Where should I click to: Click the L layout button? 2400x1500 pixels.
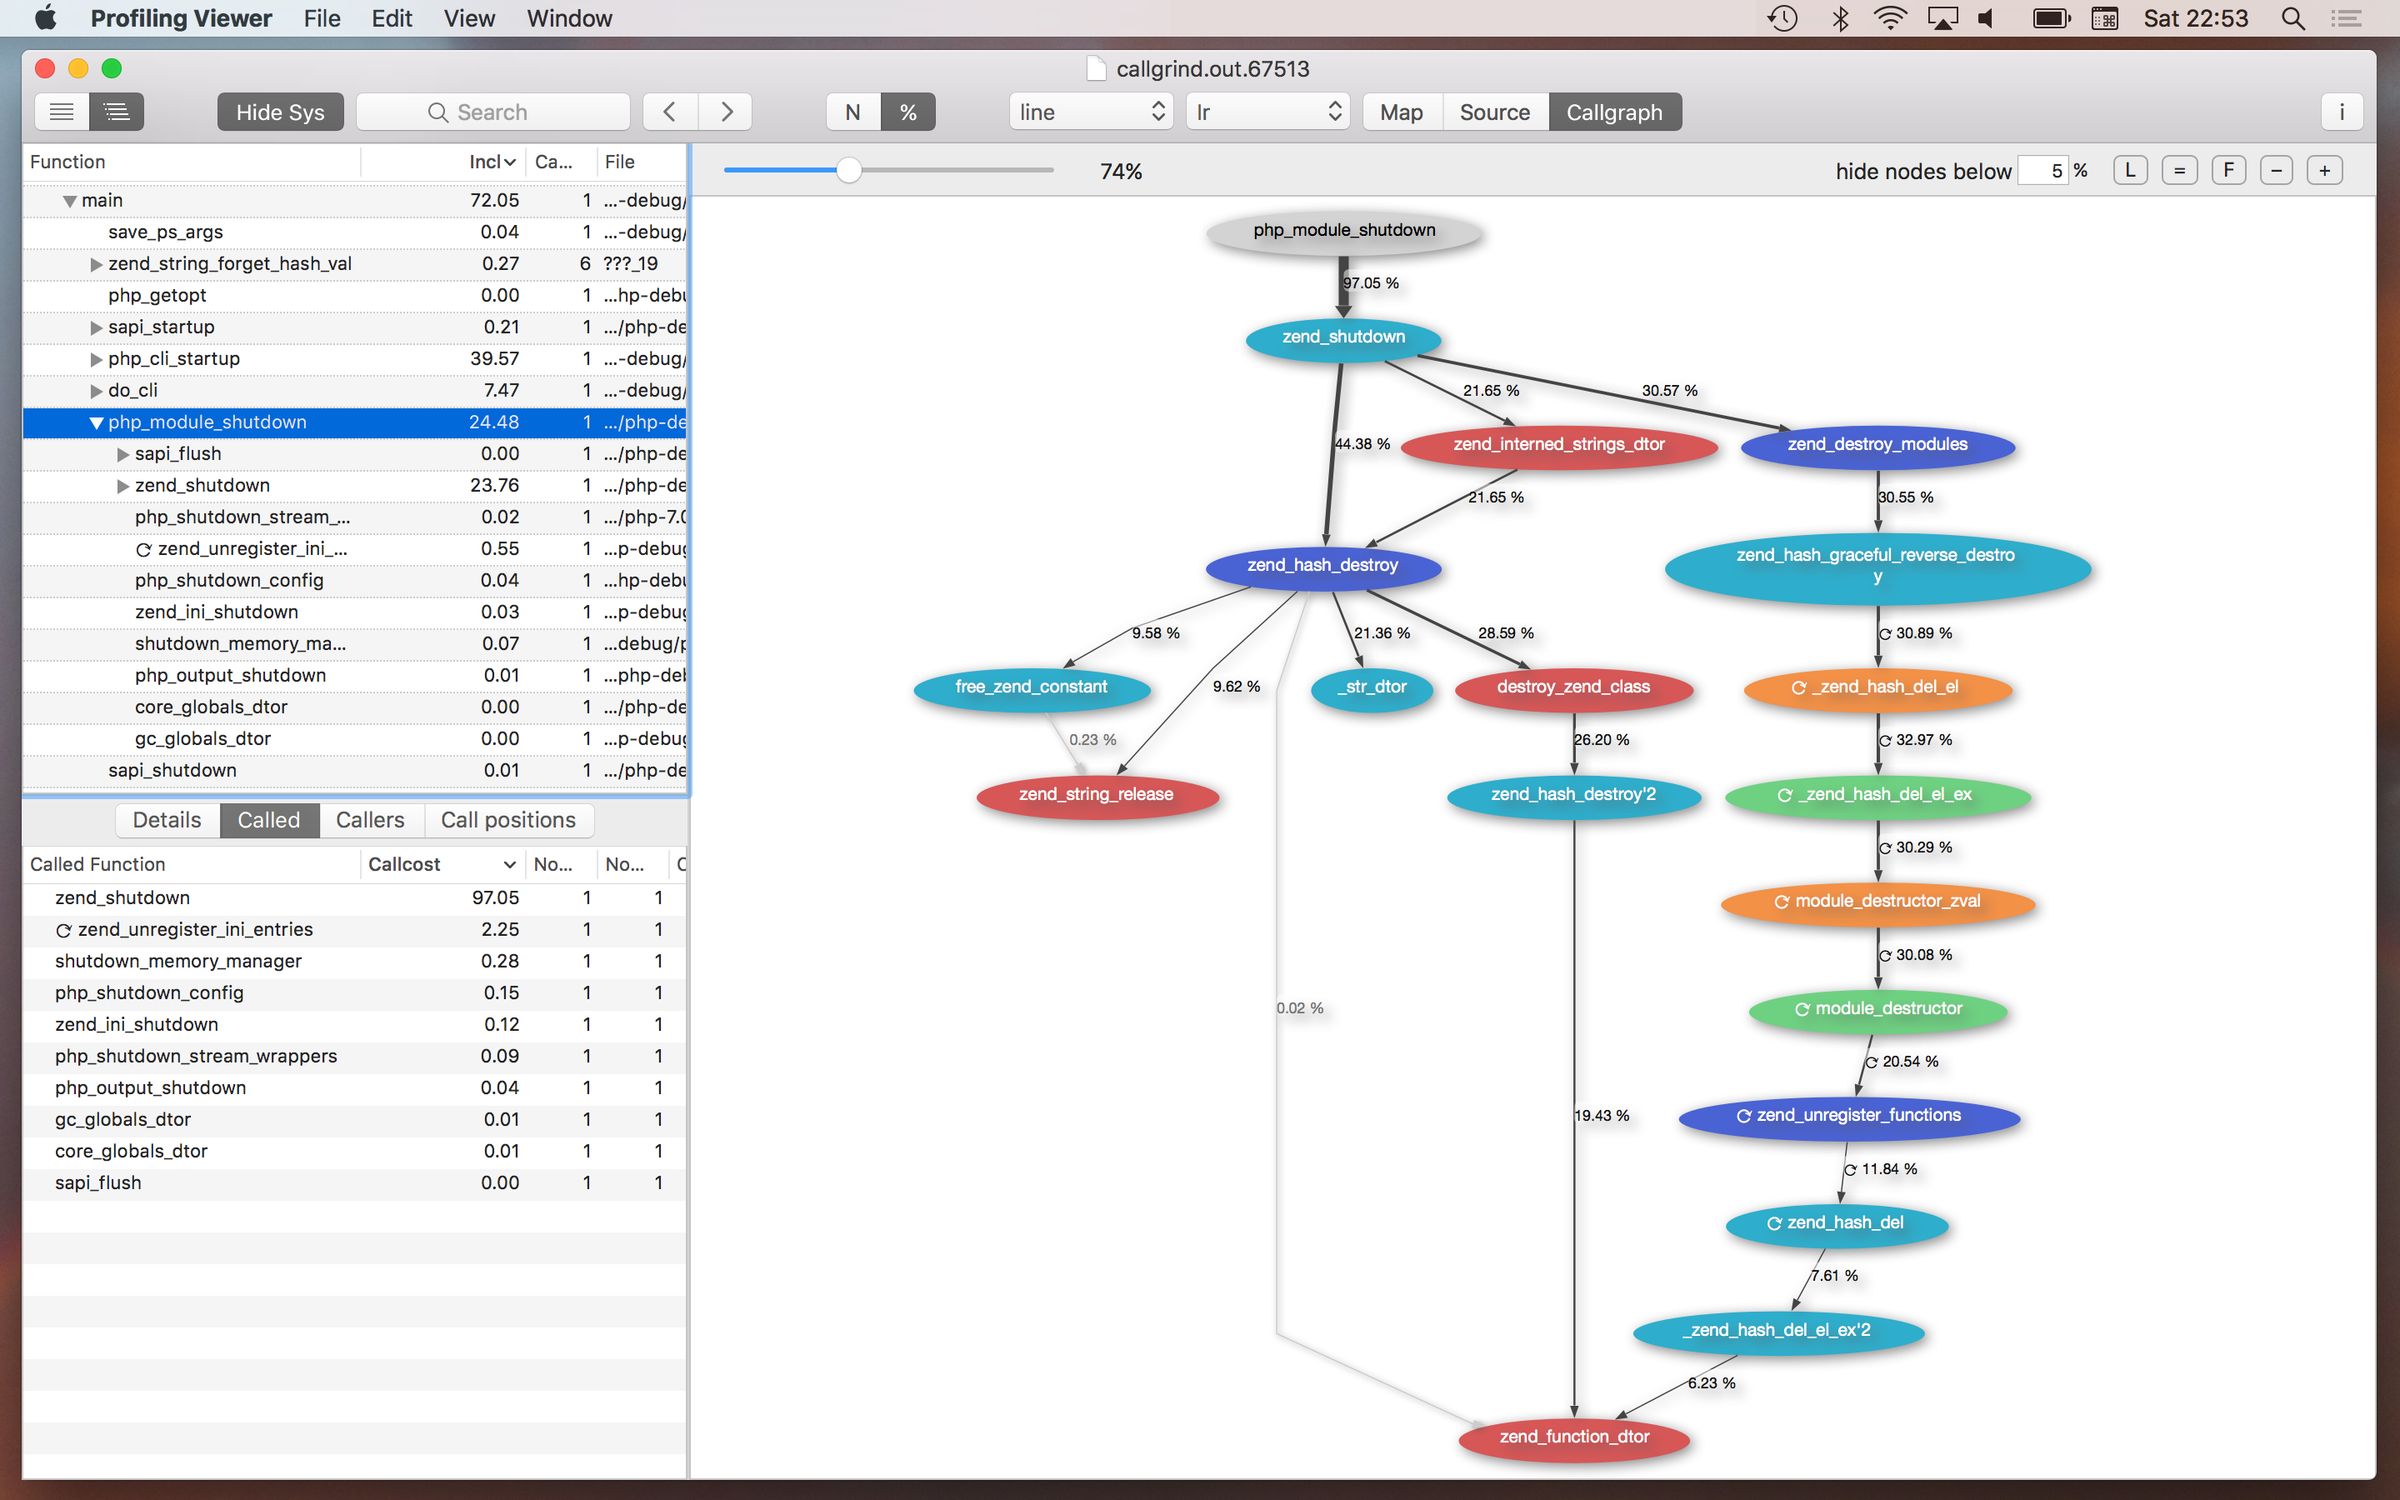click(x=2130, y=170)
